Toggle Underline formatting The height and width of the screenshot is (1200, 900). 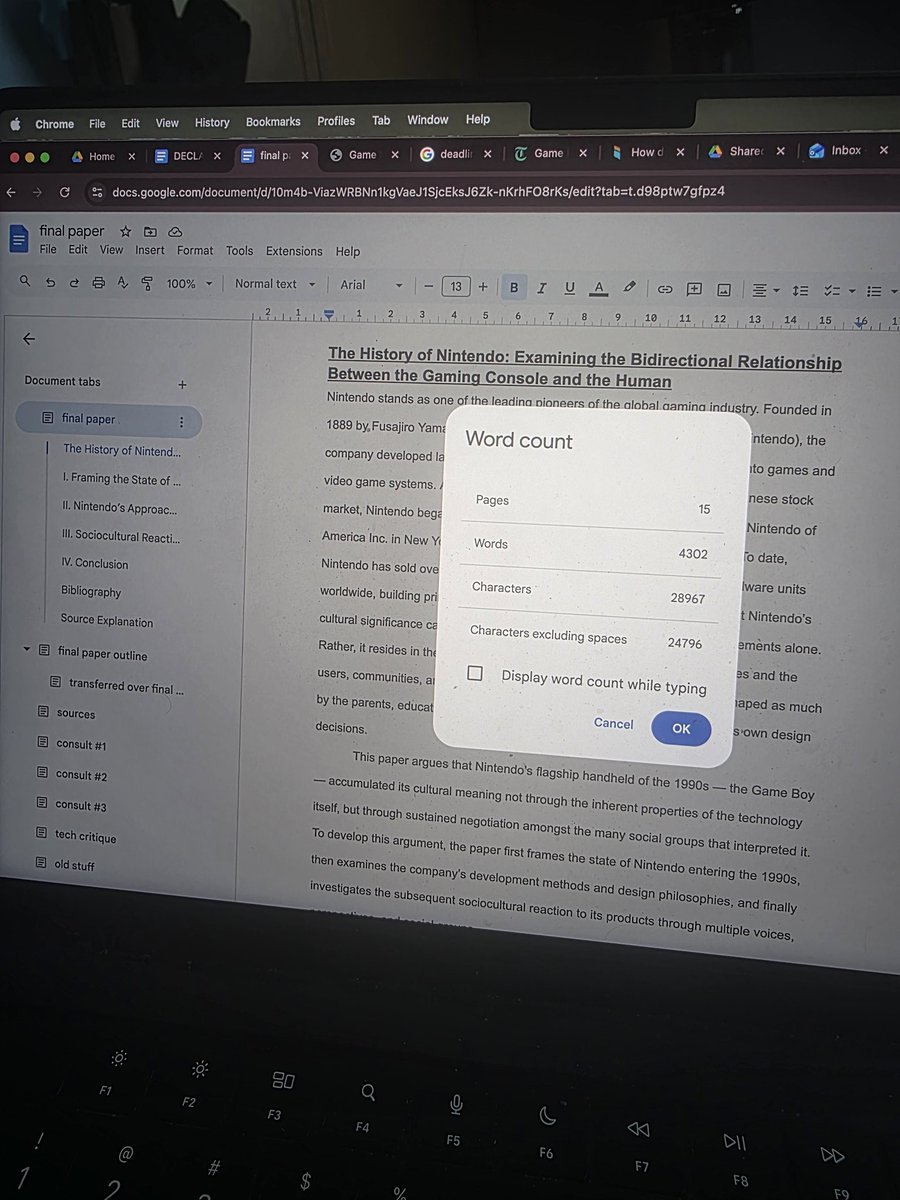click(x=570, y=288)
